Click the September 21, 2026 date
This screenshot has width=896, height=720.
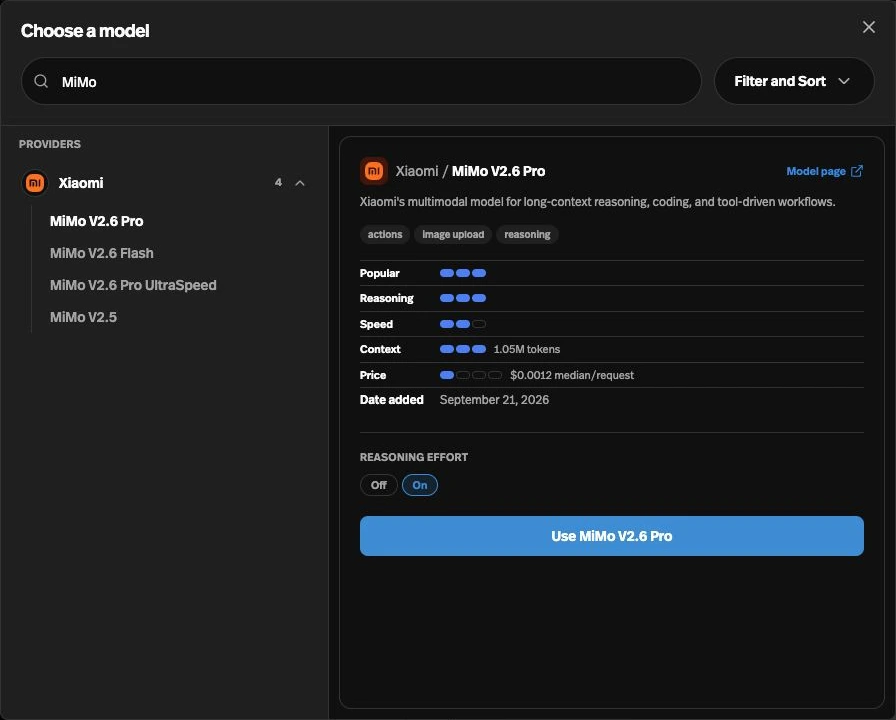[x=494, y=400]
